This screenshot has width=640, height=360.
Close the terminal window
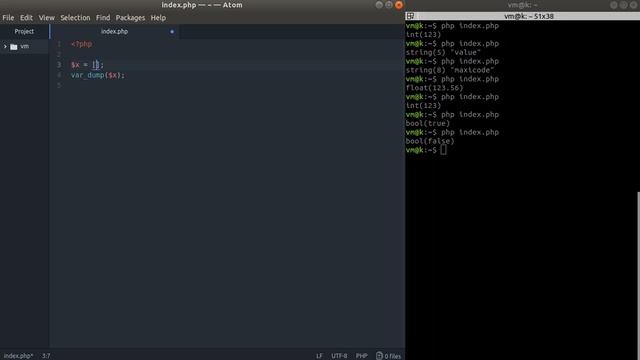(x=633, y=5)
